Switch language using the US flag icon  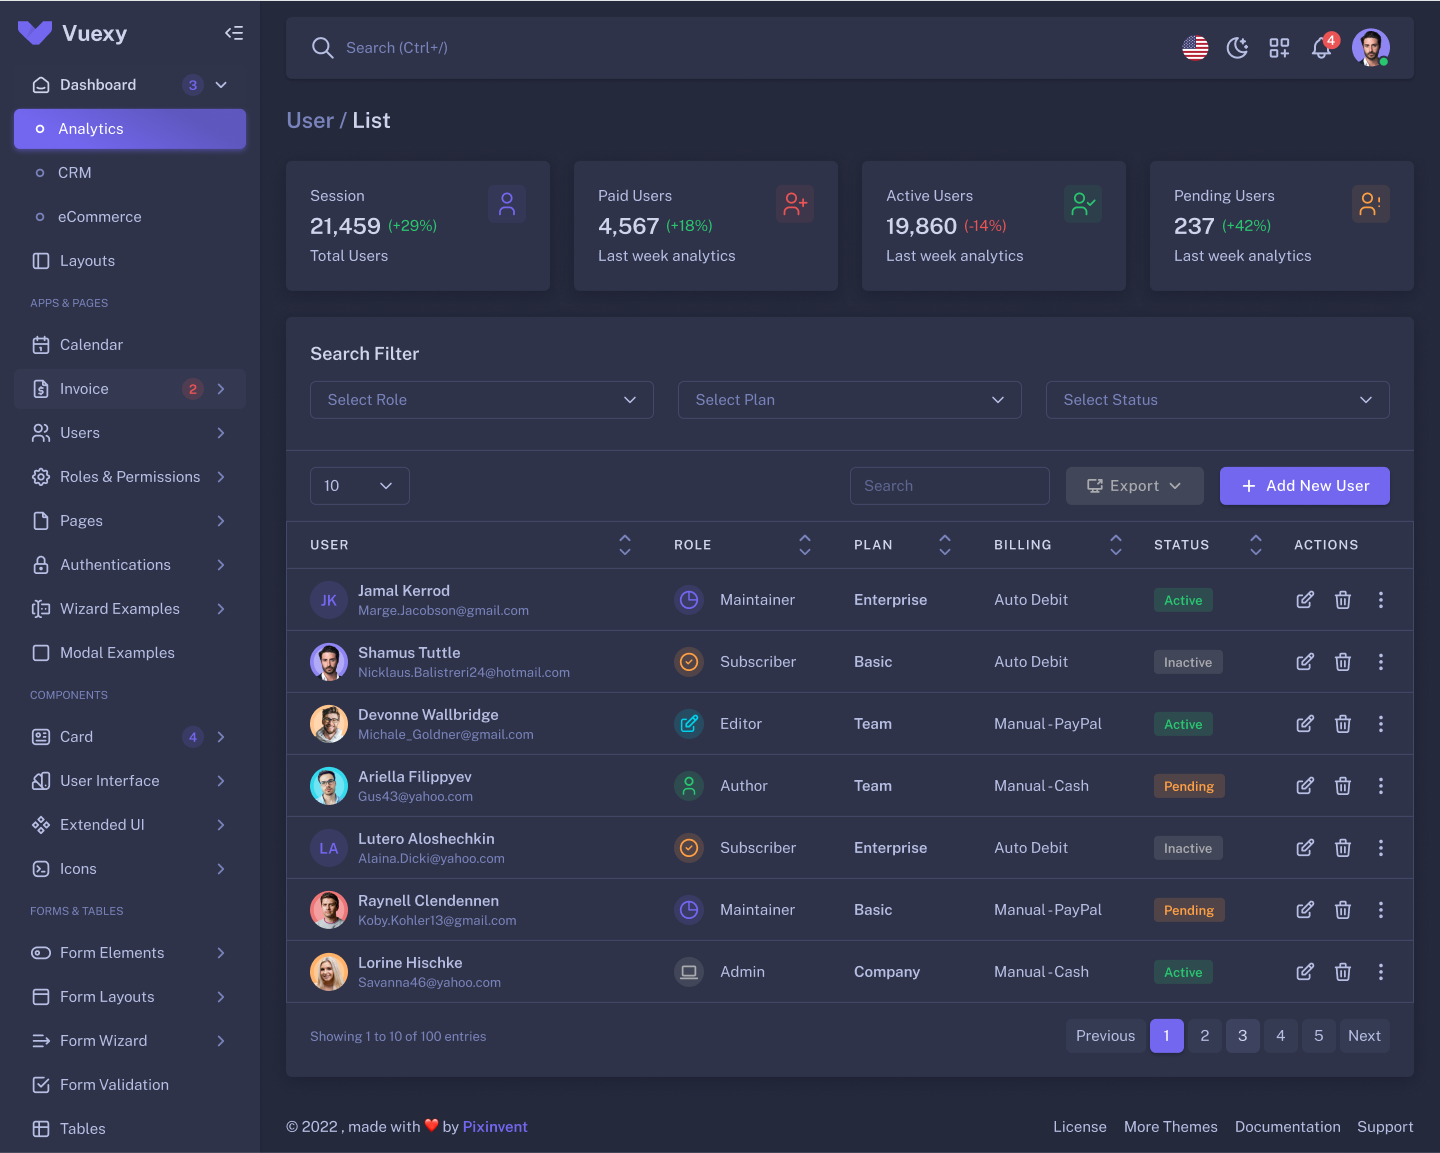(x=1195, y=47)
